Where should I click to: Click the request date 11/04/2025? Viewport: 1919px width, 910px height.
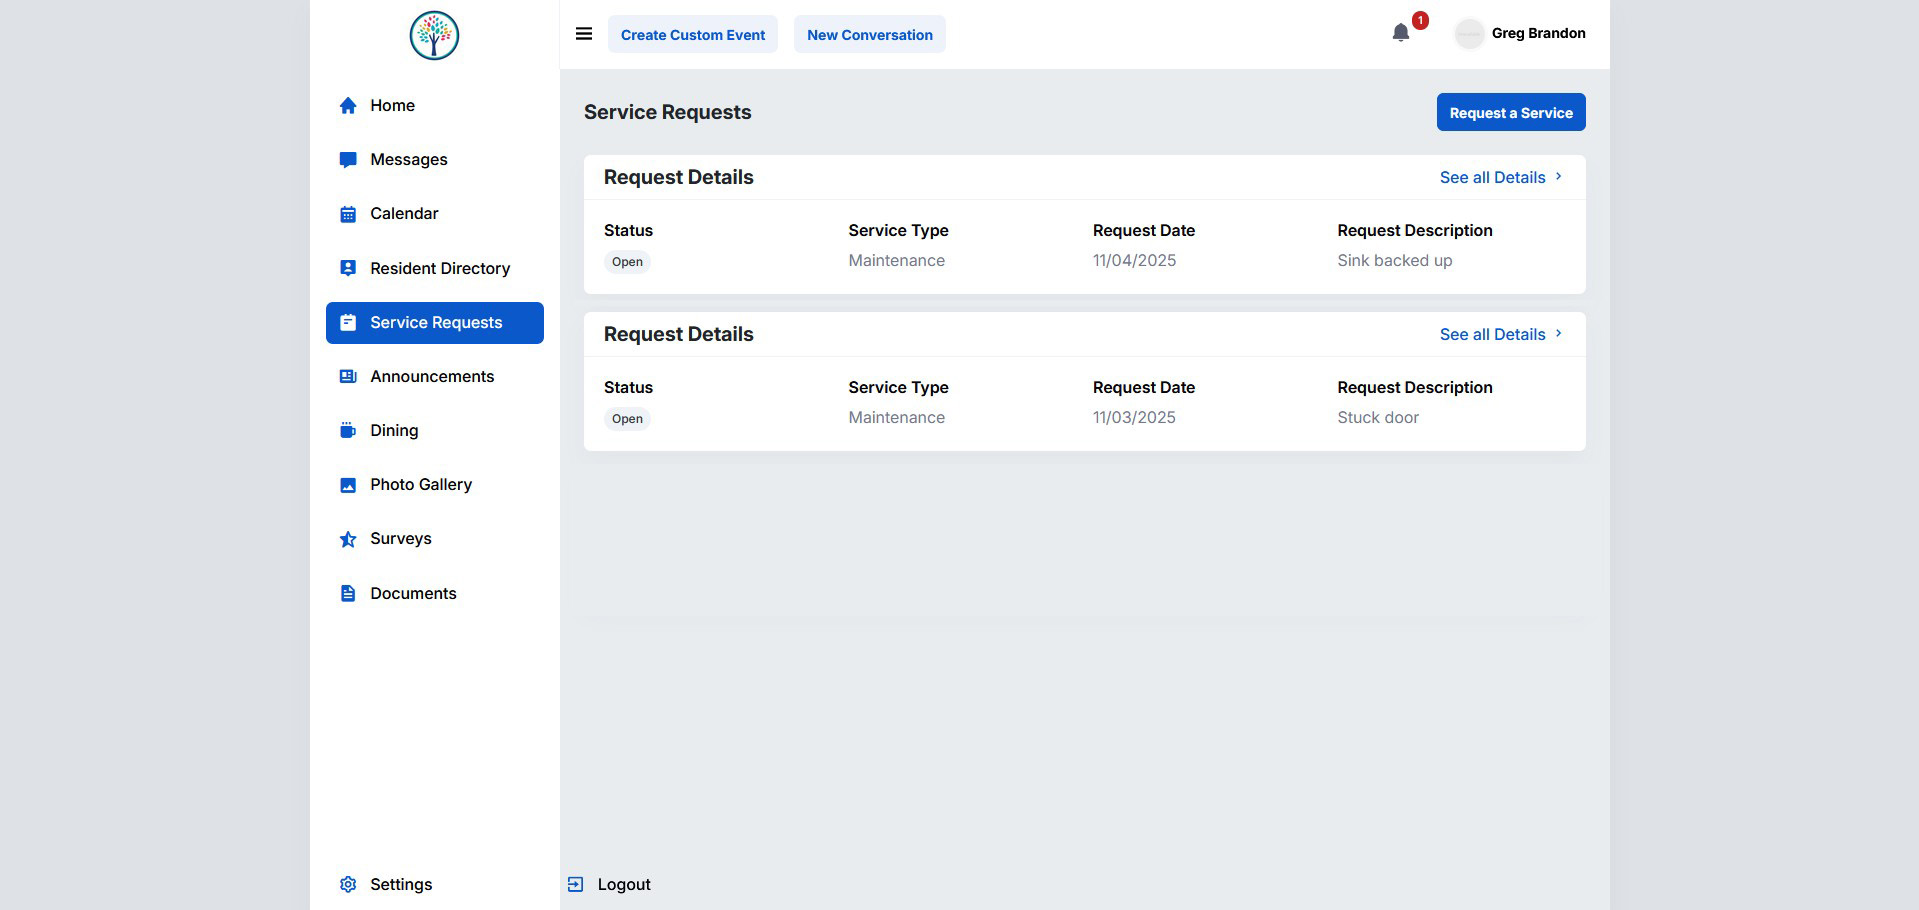coord(1134,261)
